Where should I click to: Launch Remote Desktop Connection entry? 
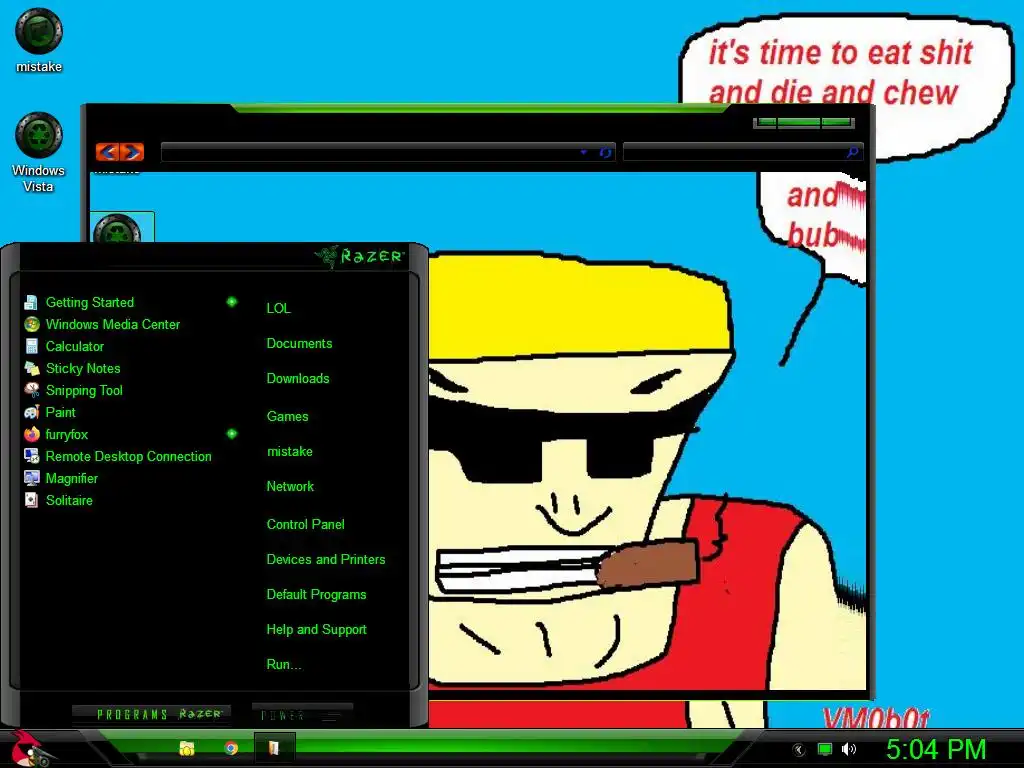tap(128, 456)
